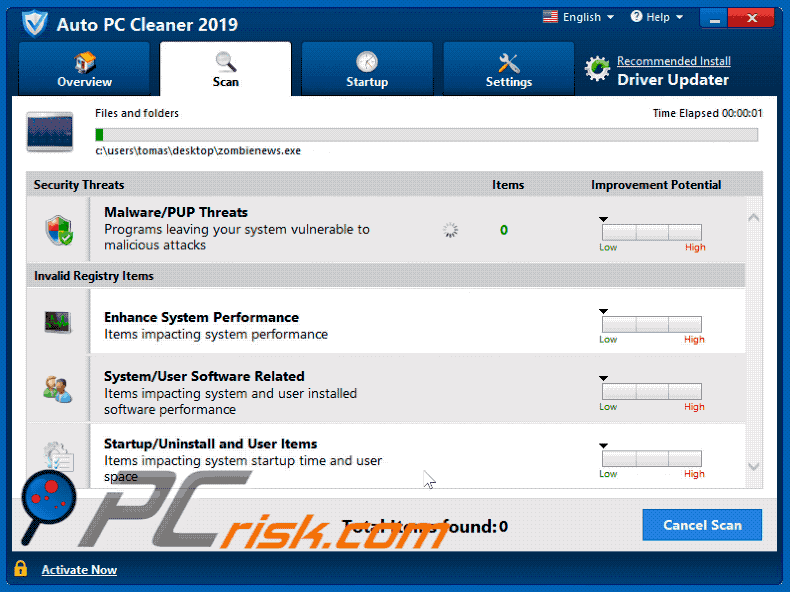Click the Enhance System Performance potential meter
This screenshot has width=790, height=592.
[651, 325]
